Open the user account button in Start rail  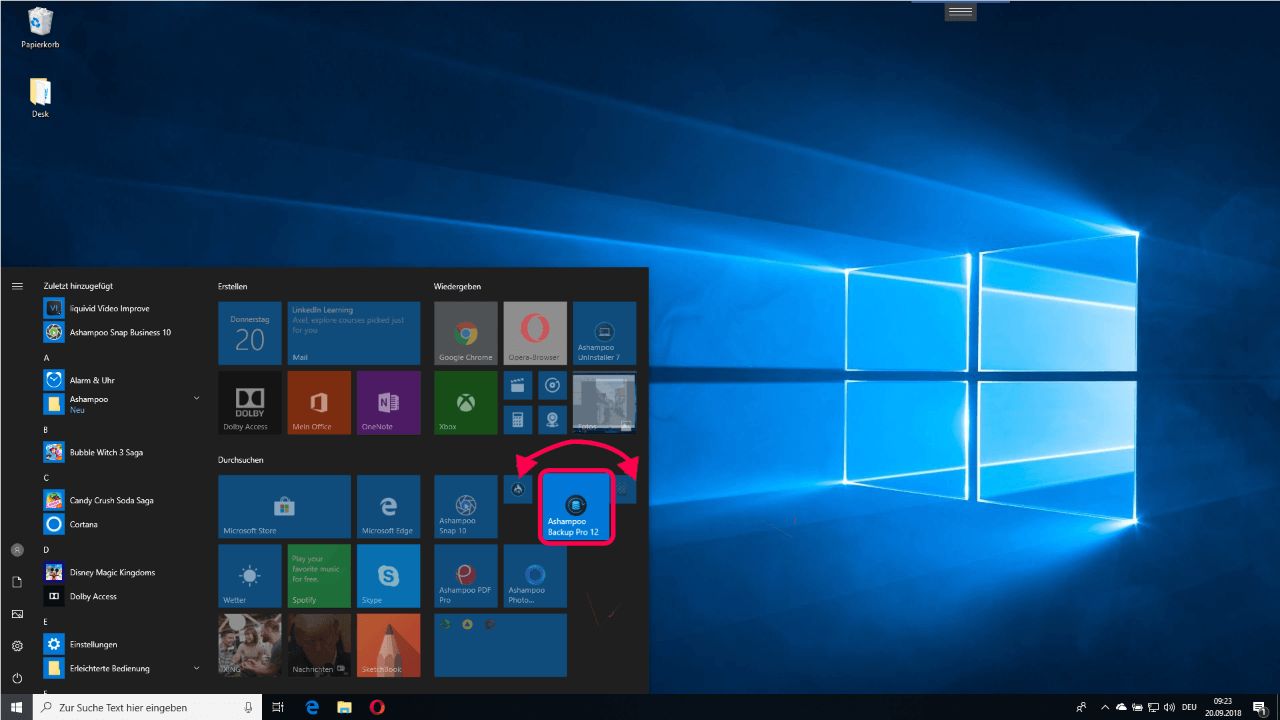(x=17, y=550)
